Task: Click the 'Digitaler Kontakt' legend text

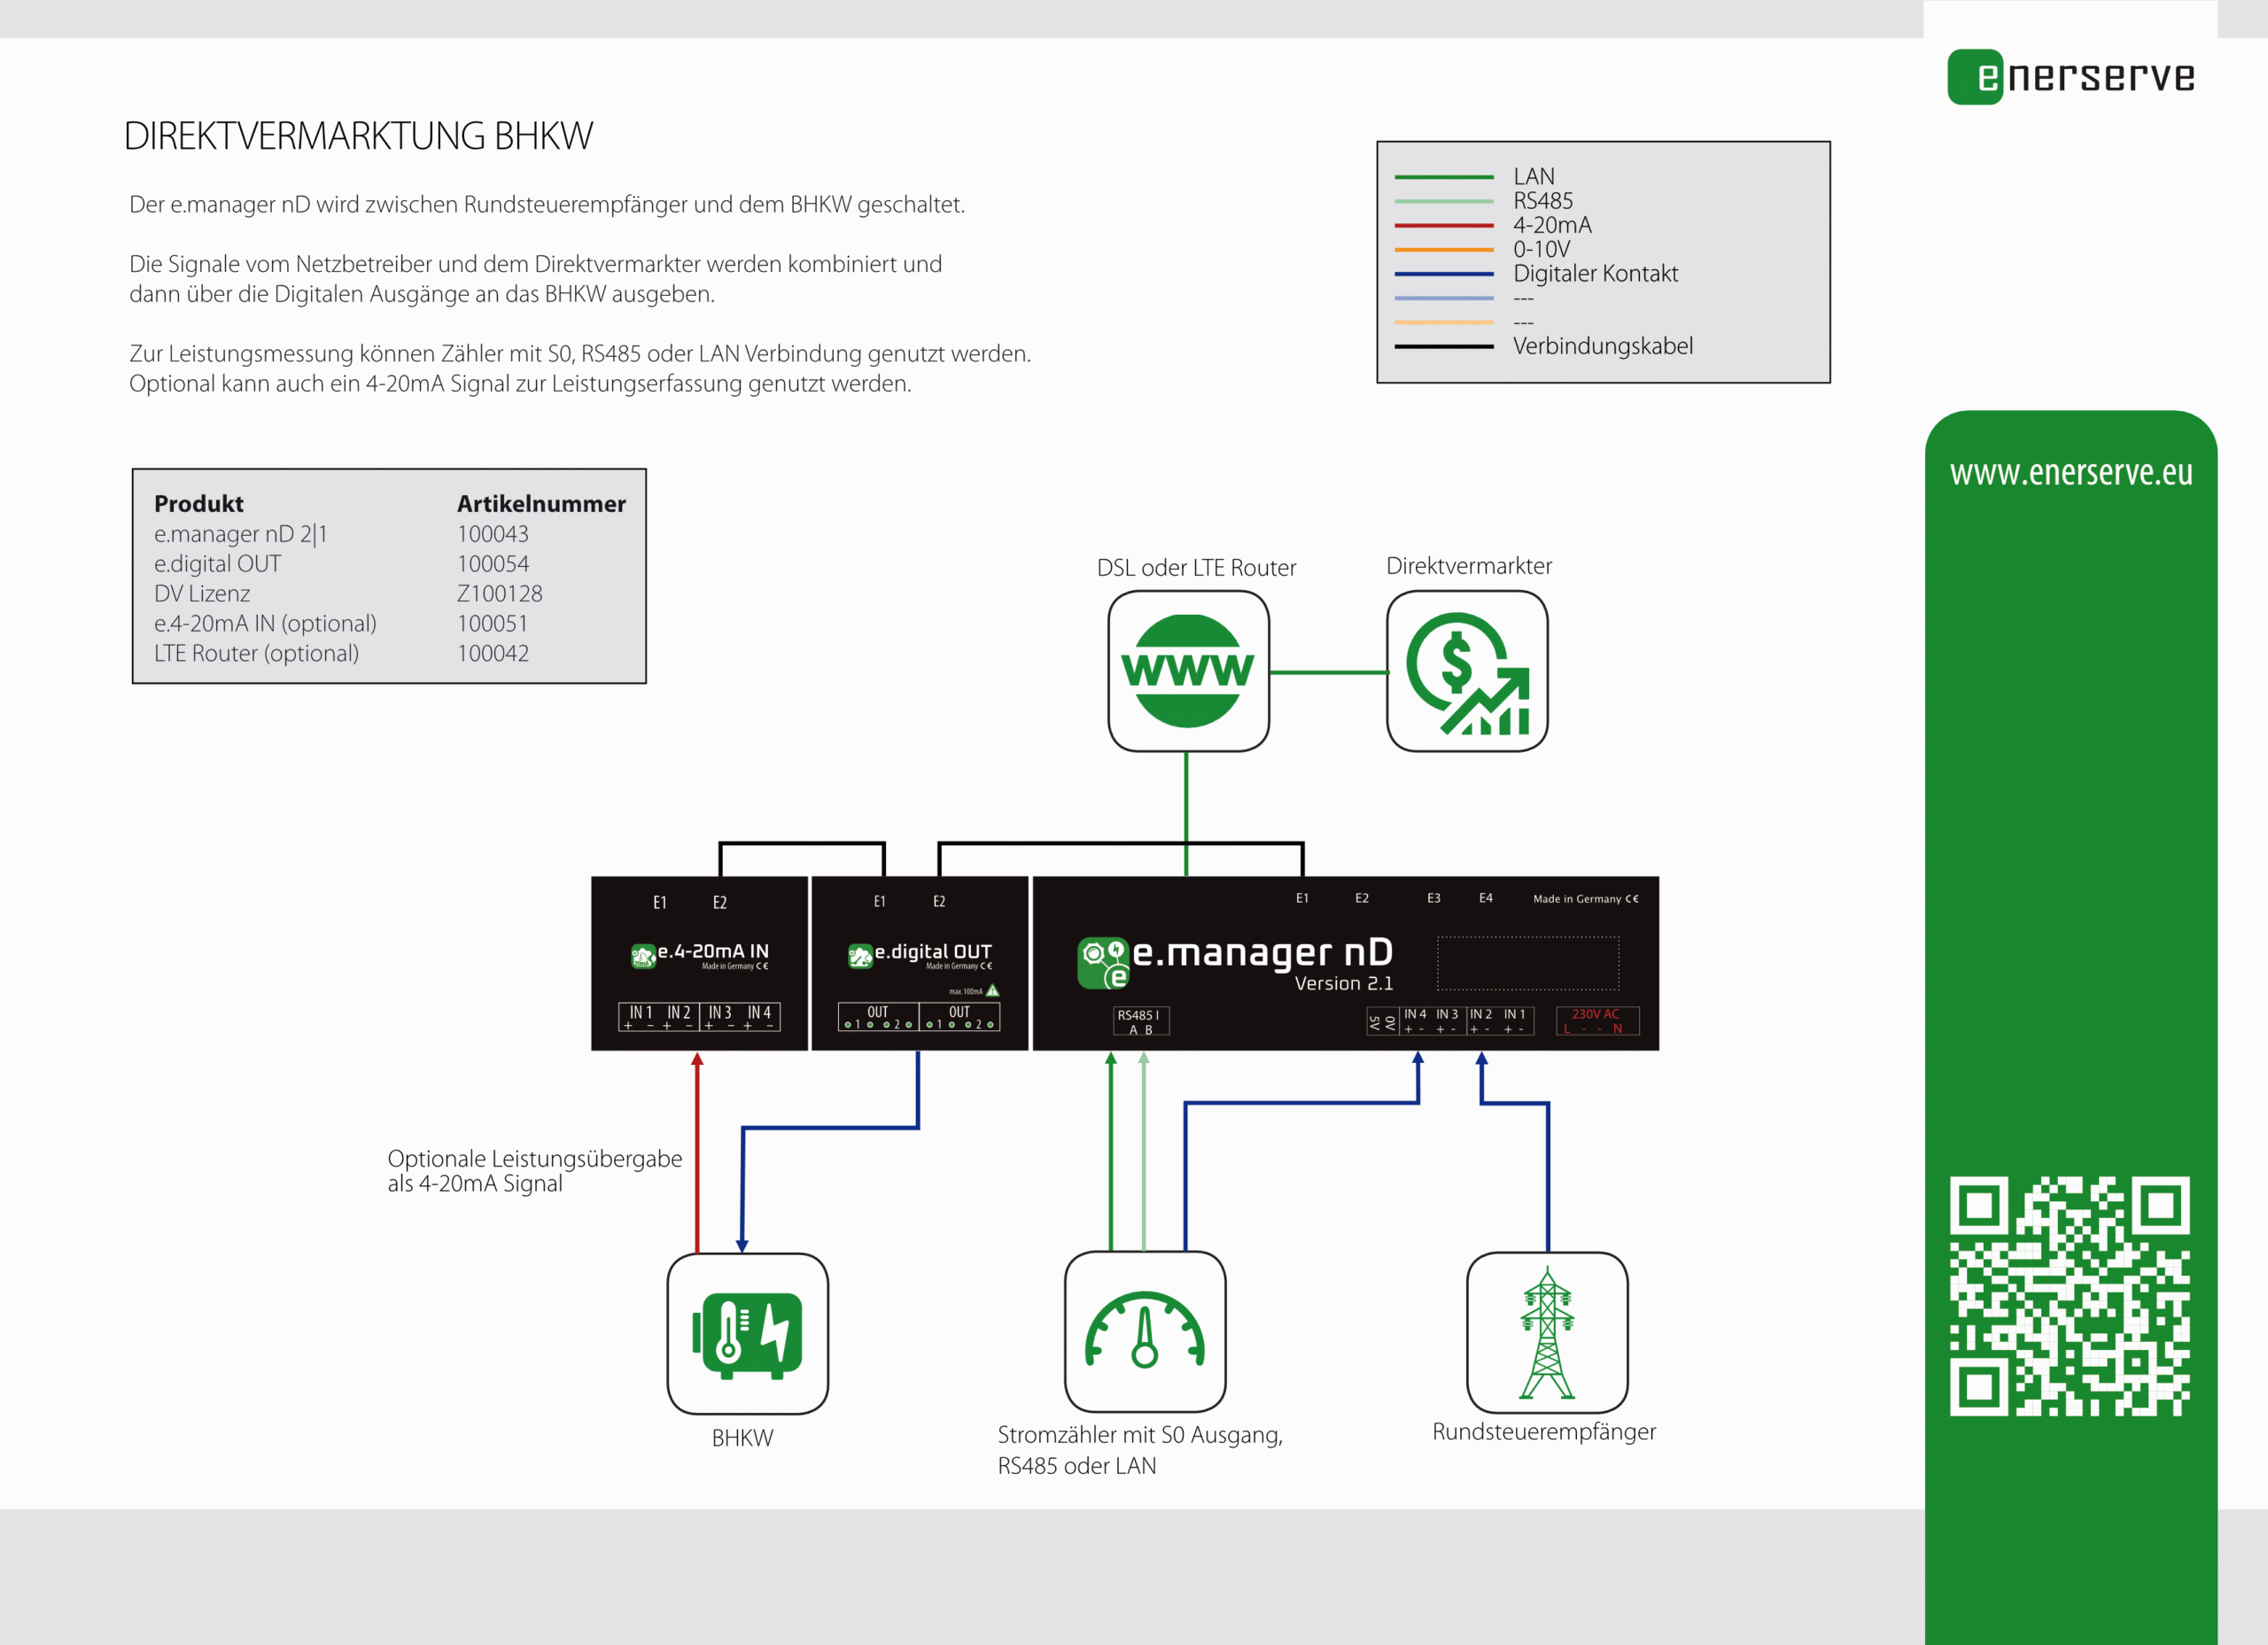Action: (x=1595, y=274)
